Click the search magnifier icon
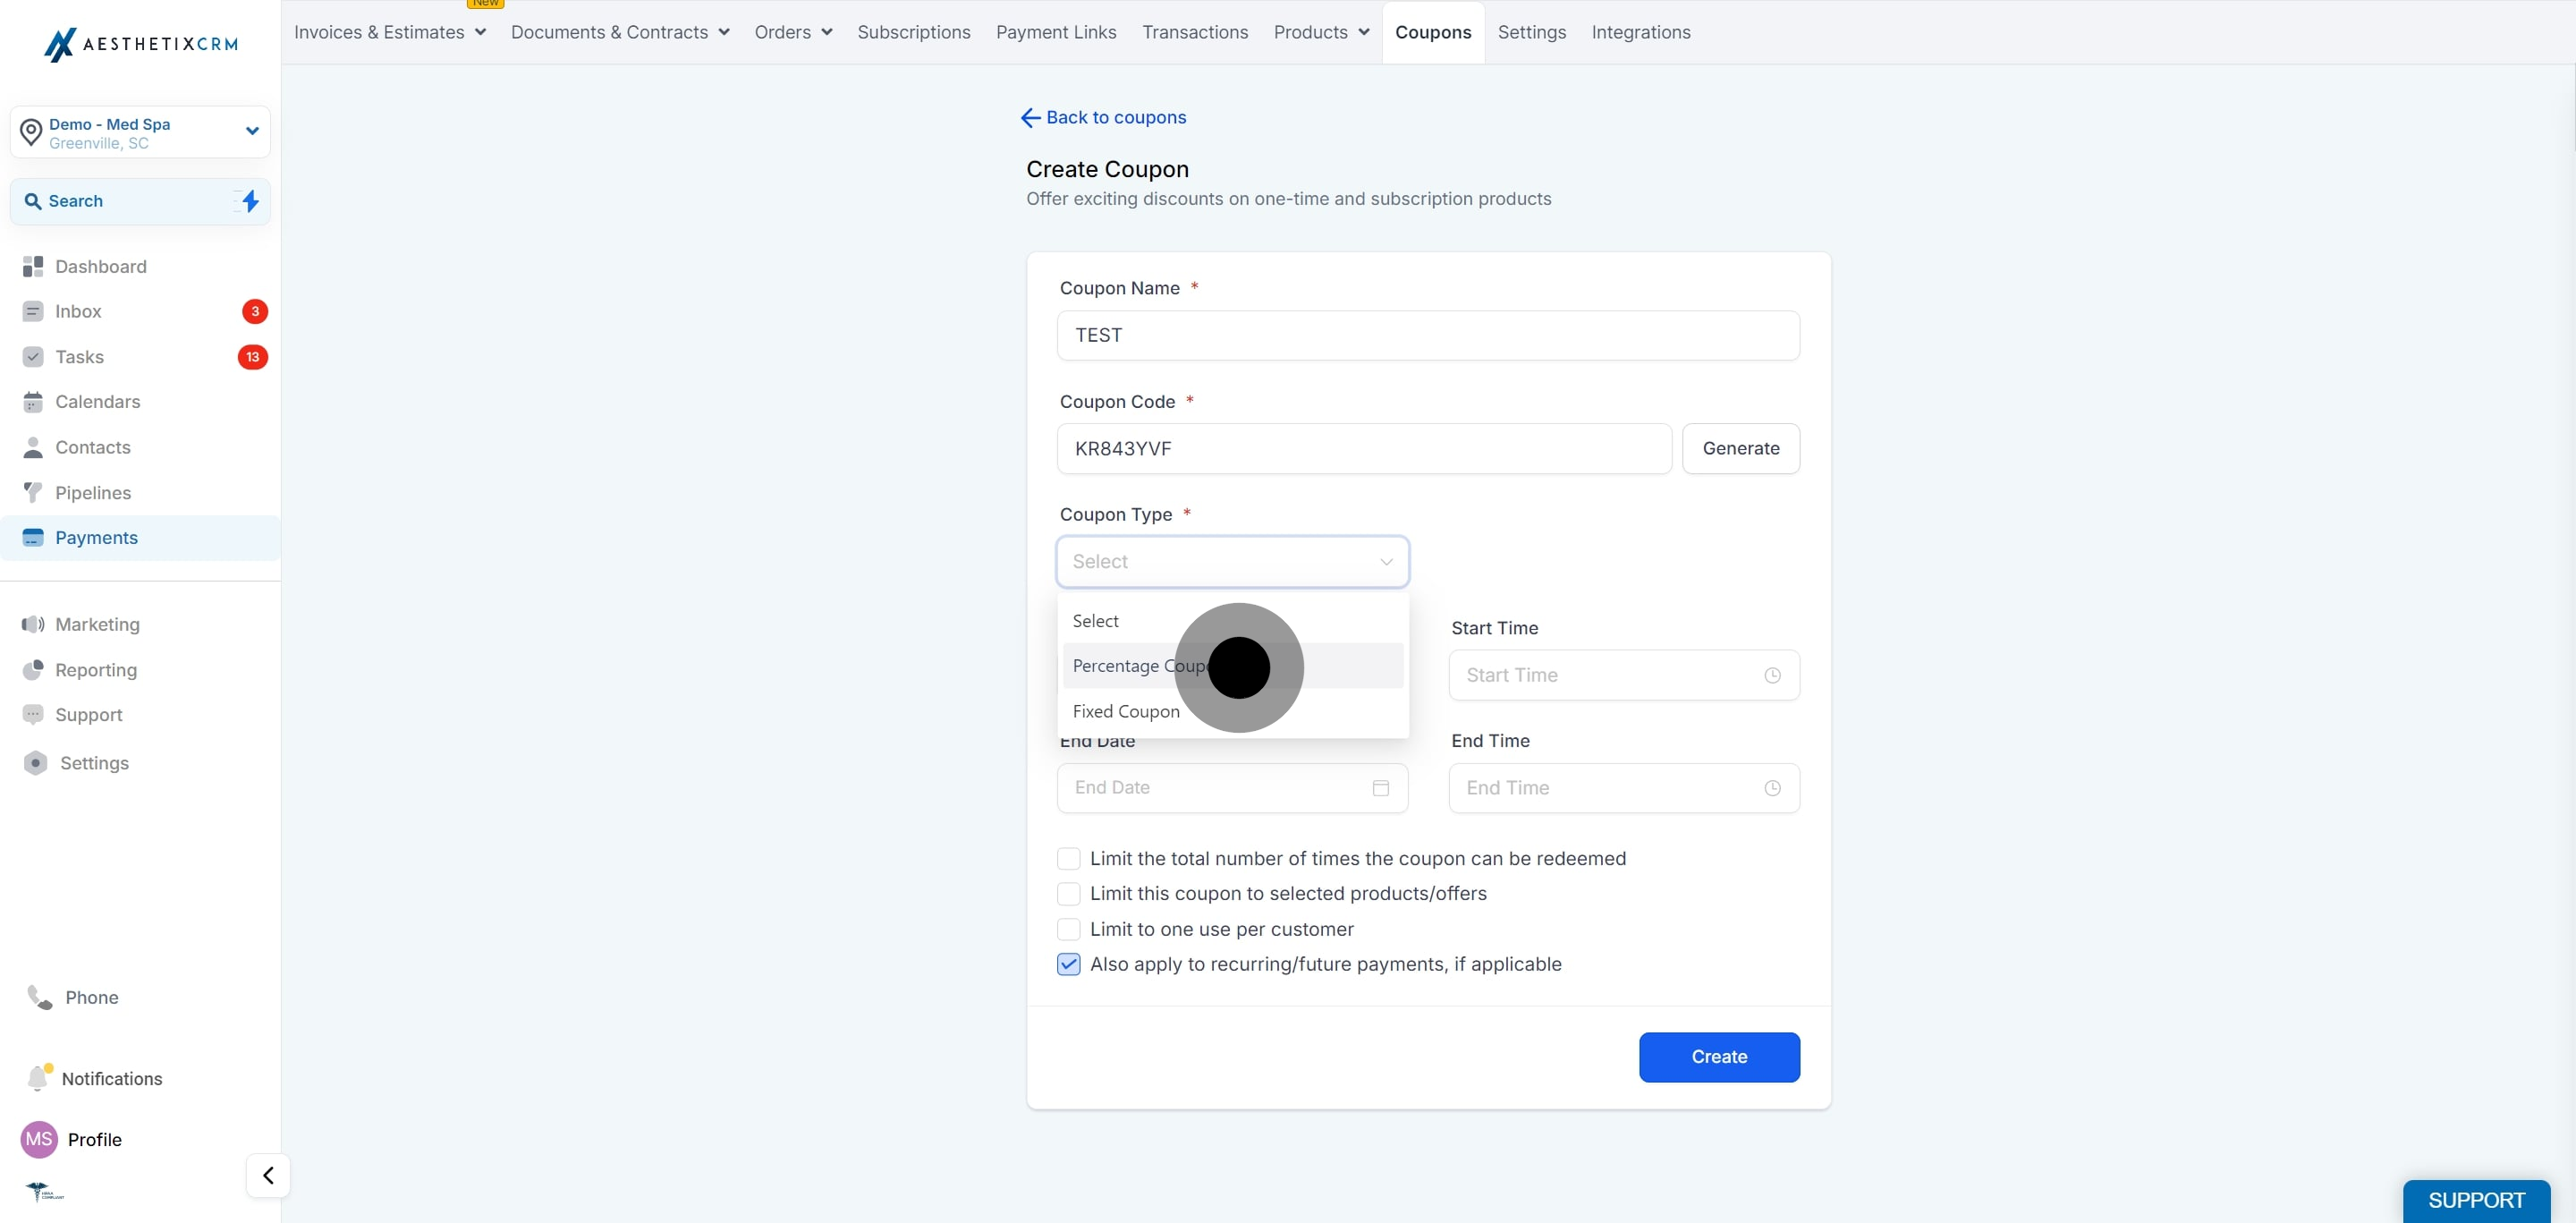The image size is (2576, 1223). click(33, 201)
